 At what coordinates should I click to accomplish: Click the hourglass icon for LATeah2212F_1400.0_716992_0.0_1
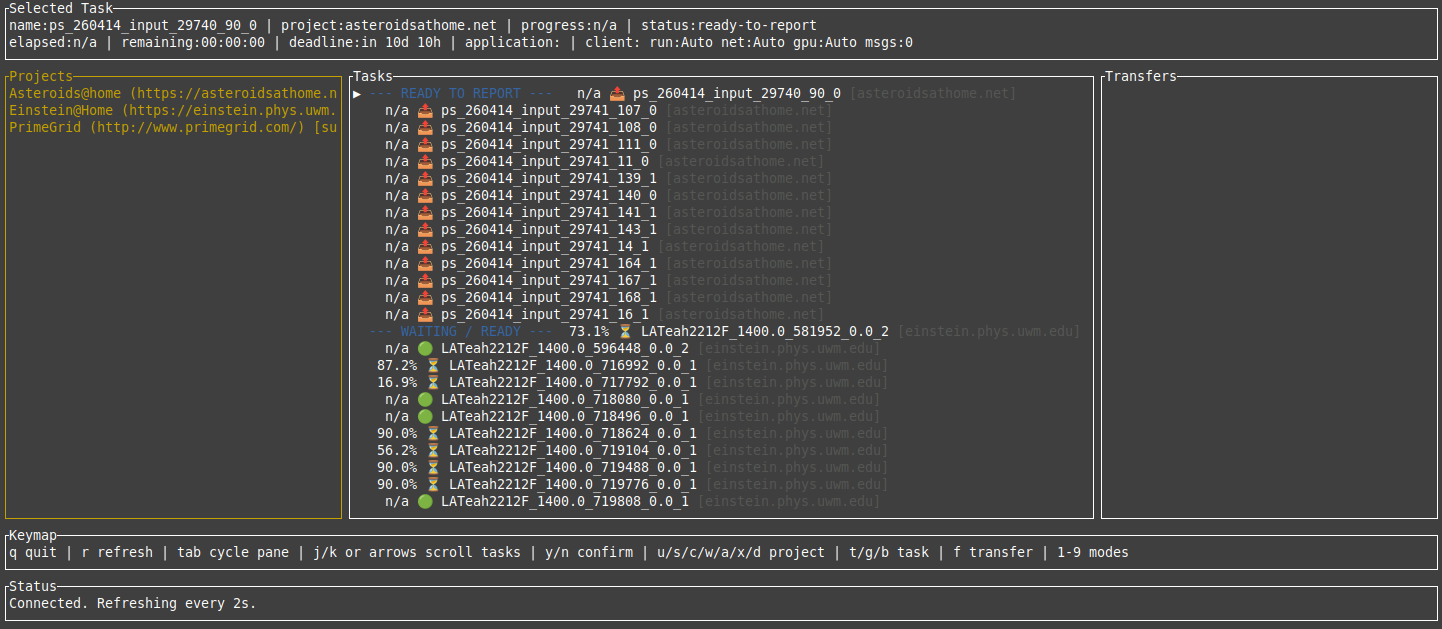[433, 365]
